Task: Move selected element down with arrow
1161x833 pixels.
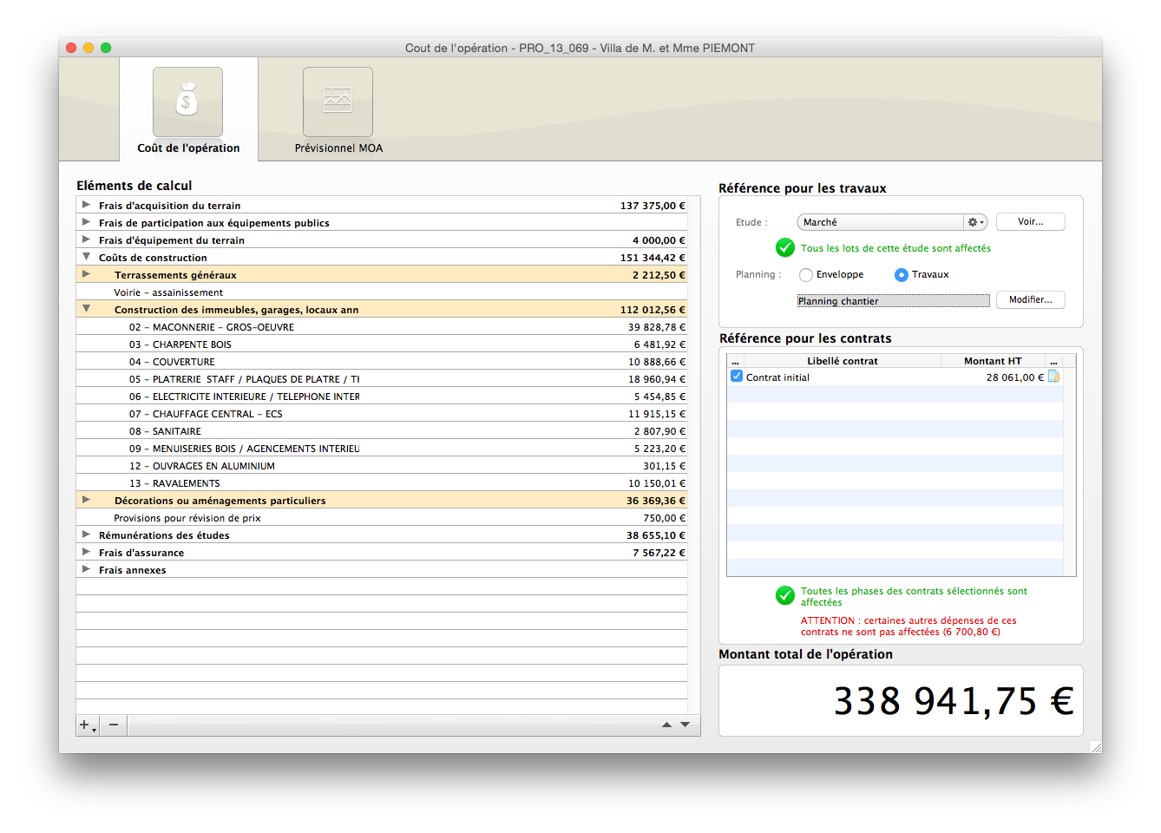Action: (685, 725)
